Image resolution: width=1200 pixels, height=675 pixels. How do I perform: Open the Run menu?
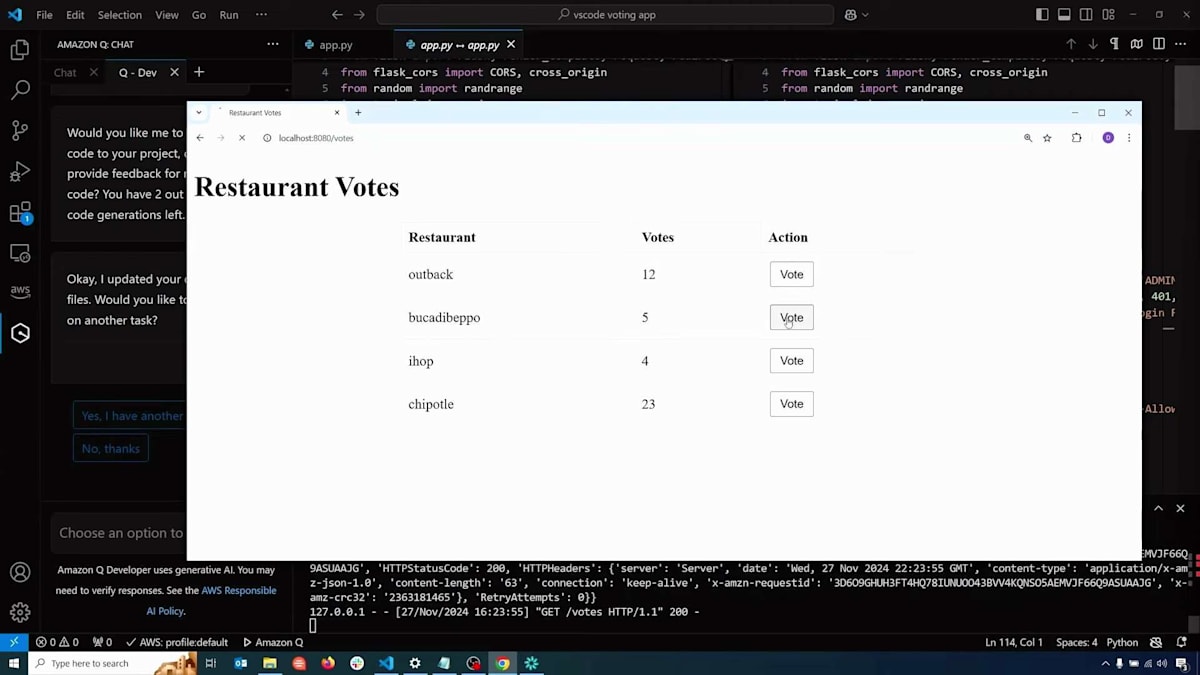pos(229,15)
